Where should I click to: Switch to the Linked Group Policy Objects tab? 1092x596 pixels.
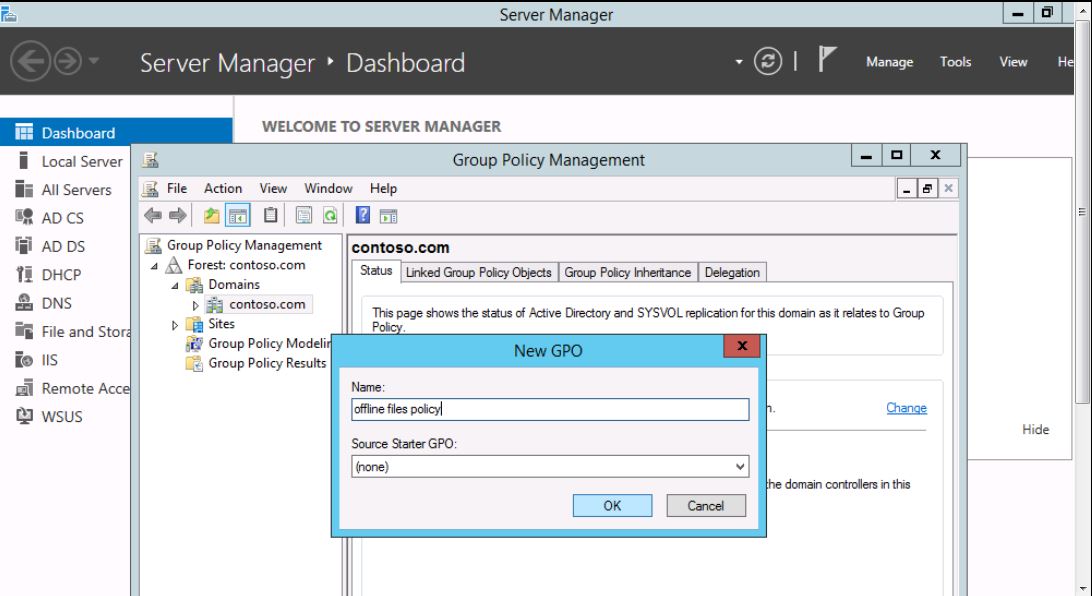478,272
